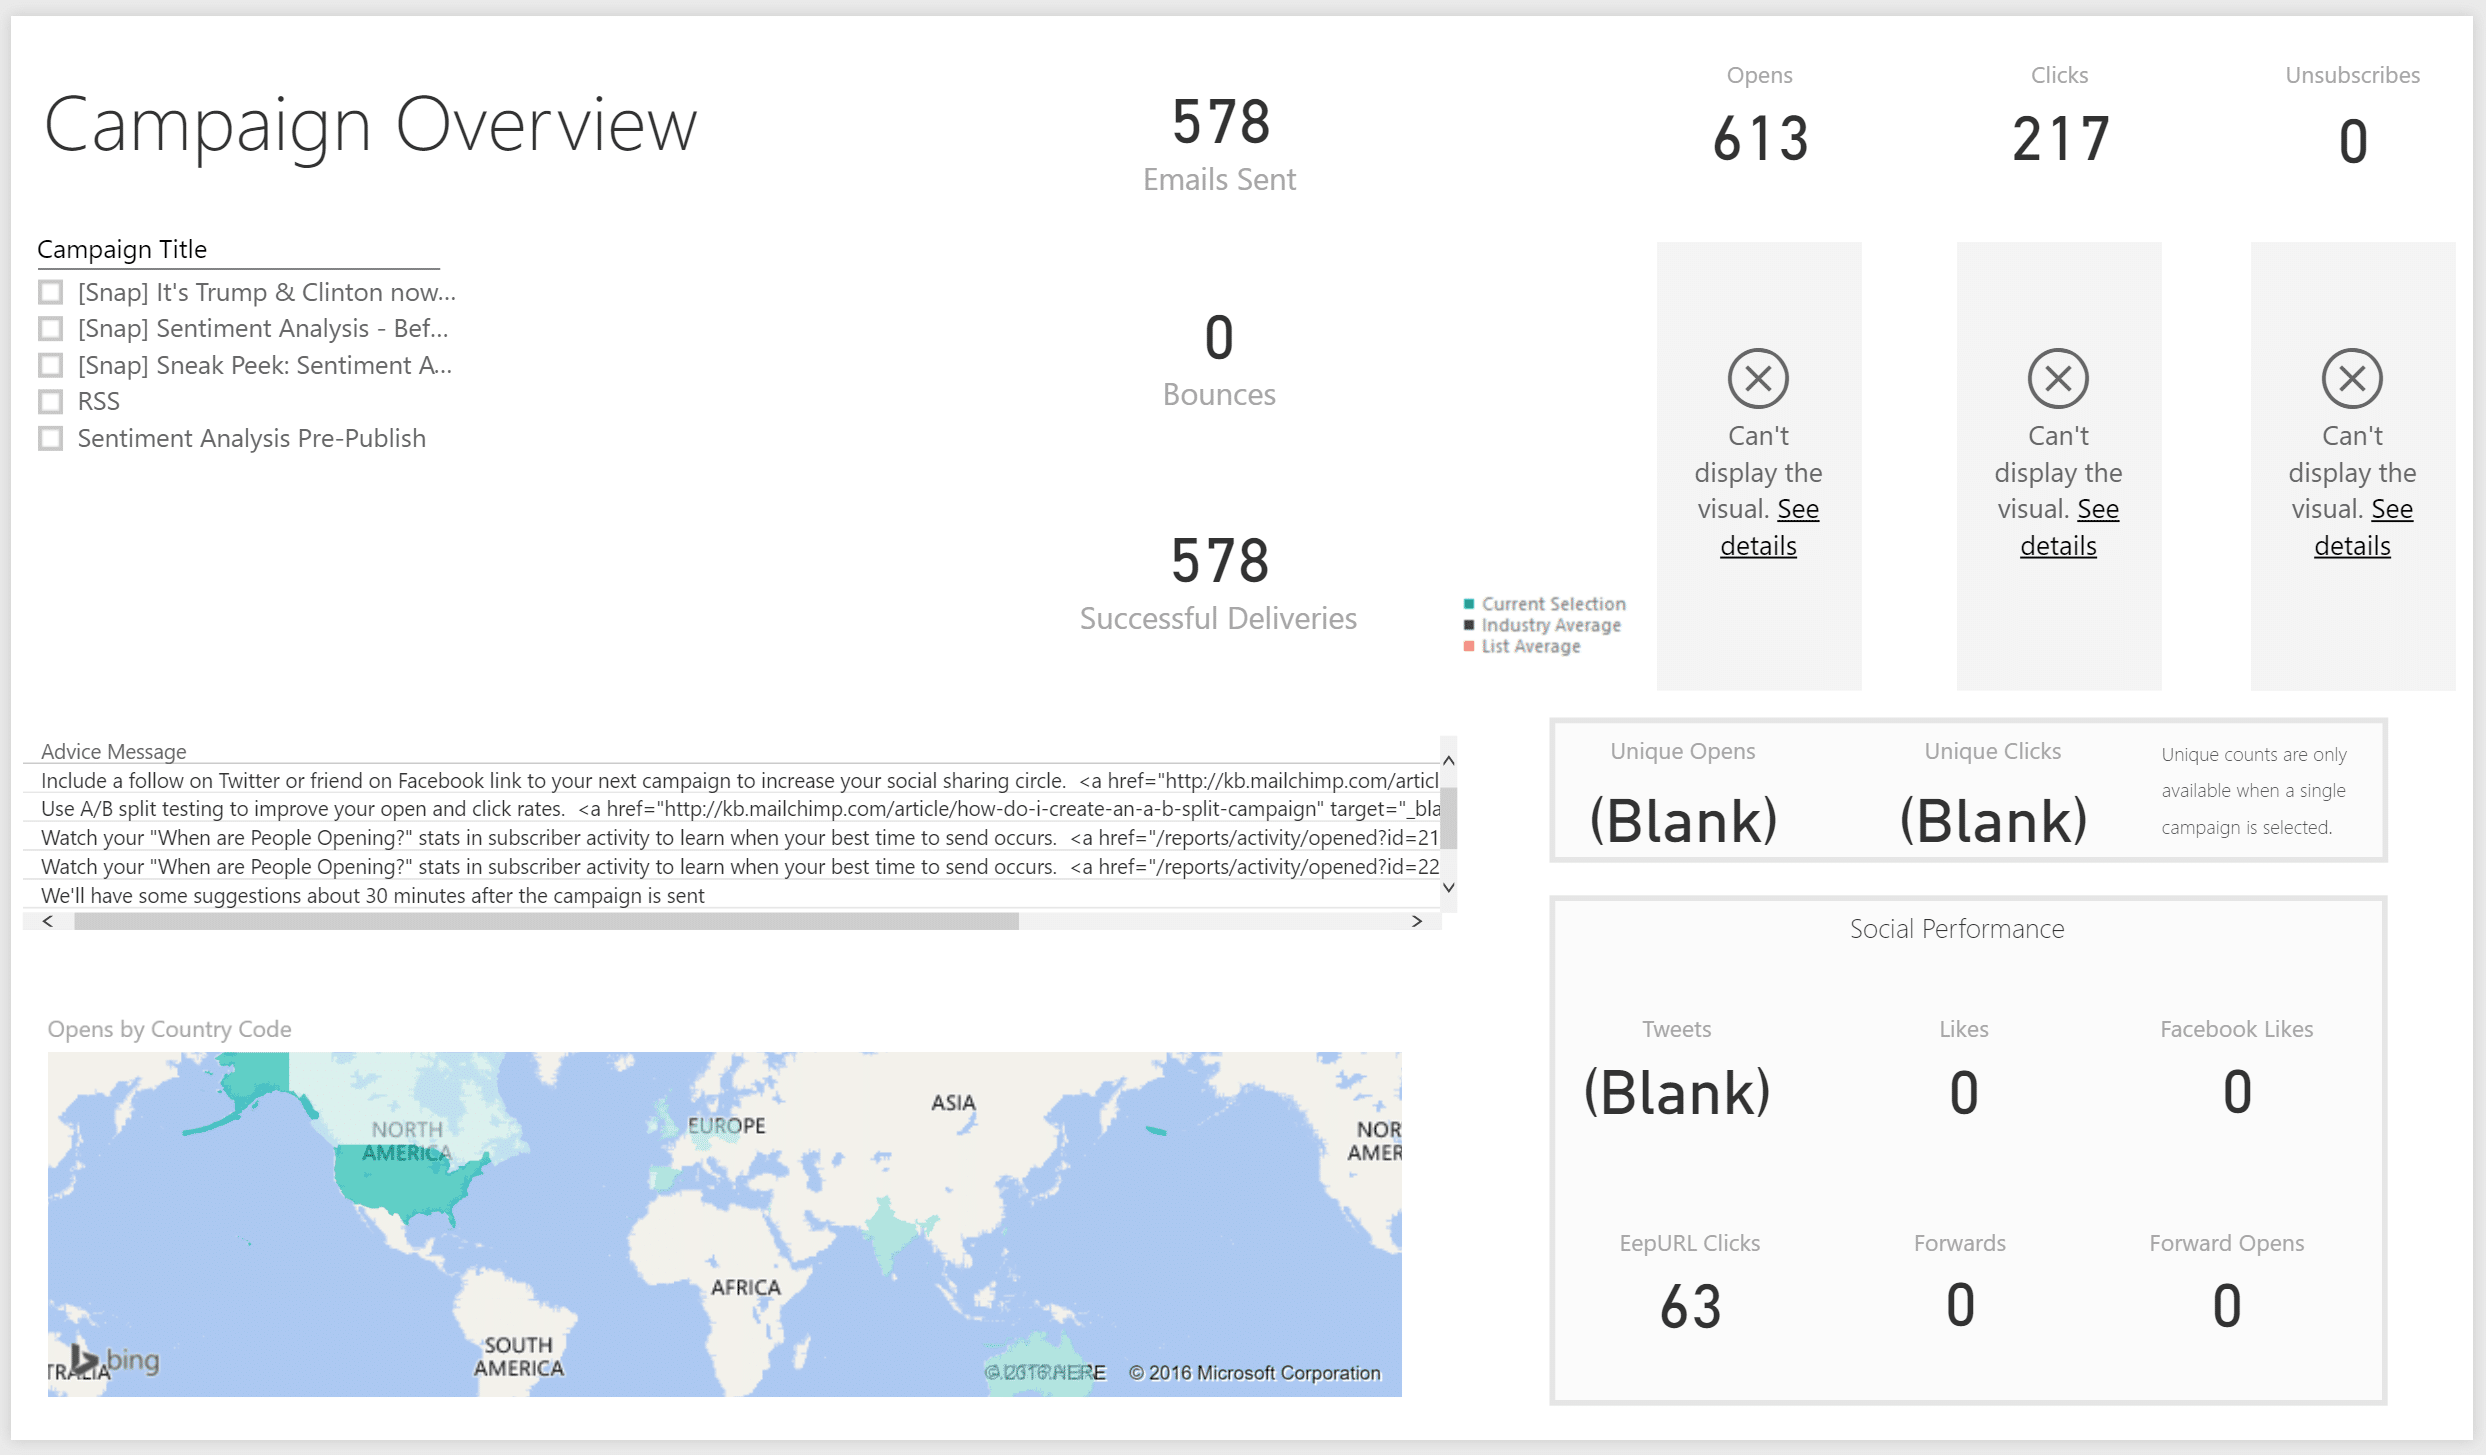Toggle Sentiment Analysis Pre-Publish checkbox
Screen dimensions: 2486x1455
pyautogui.click(x=51, y=438)
